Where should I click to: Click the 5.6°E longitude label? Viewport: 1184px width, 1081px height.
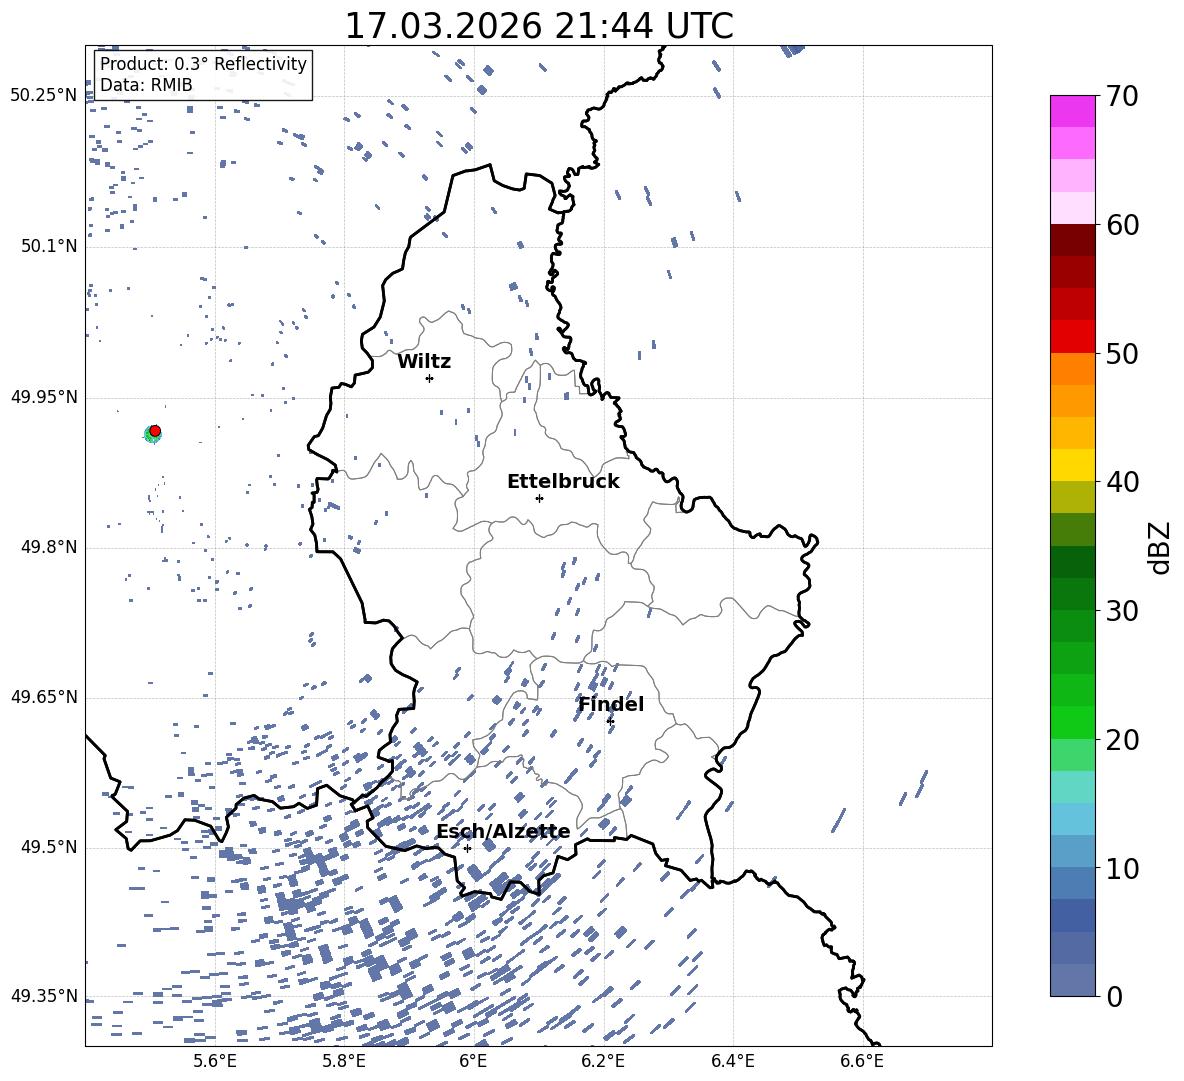[x=215, y=1061]
